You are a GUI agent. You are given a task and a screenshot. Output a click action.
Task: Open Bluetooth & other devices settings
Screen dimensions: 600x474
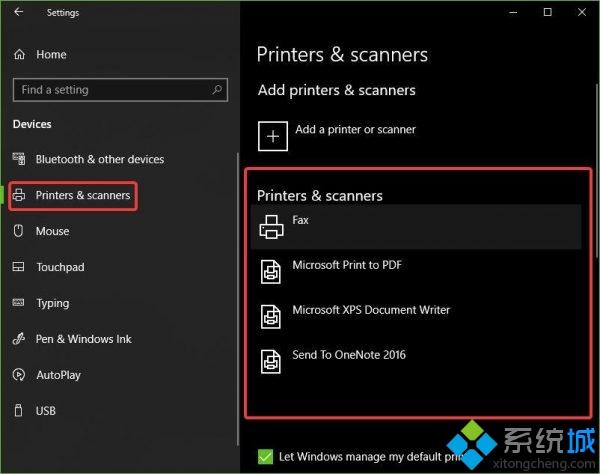click(x=100, y=159)
